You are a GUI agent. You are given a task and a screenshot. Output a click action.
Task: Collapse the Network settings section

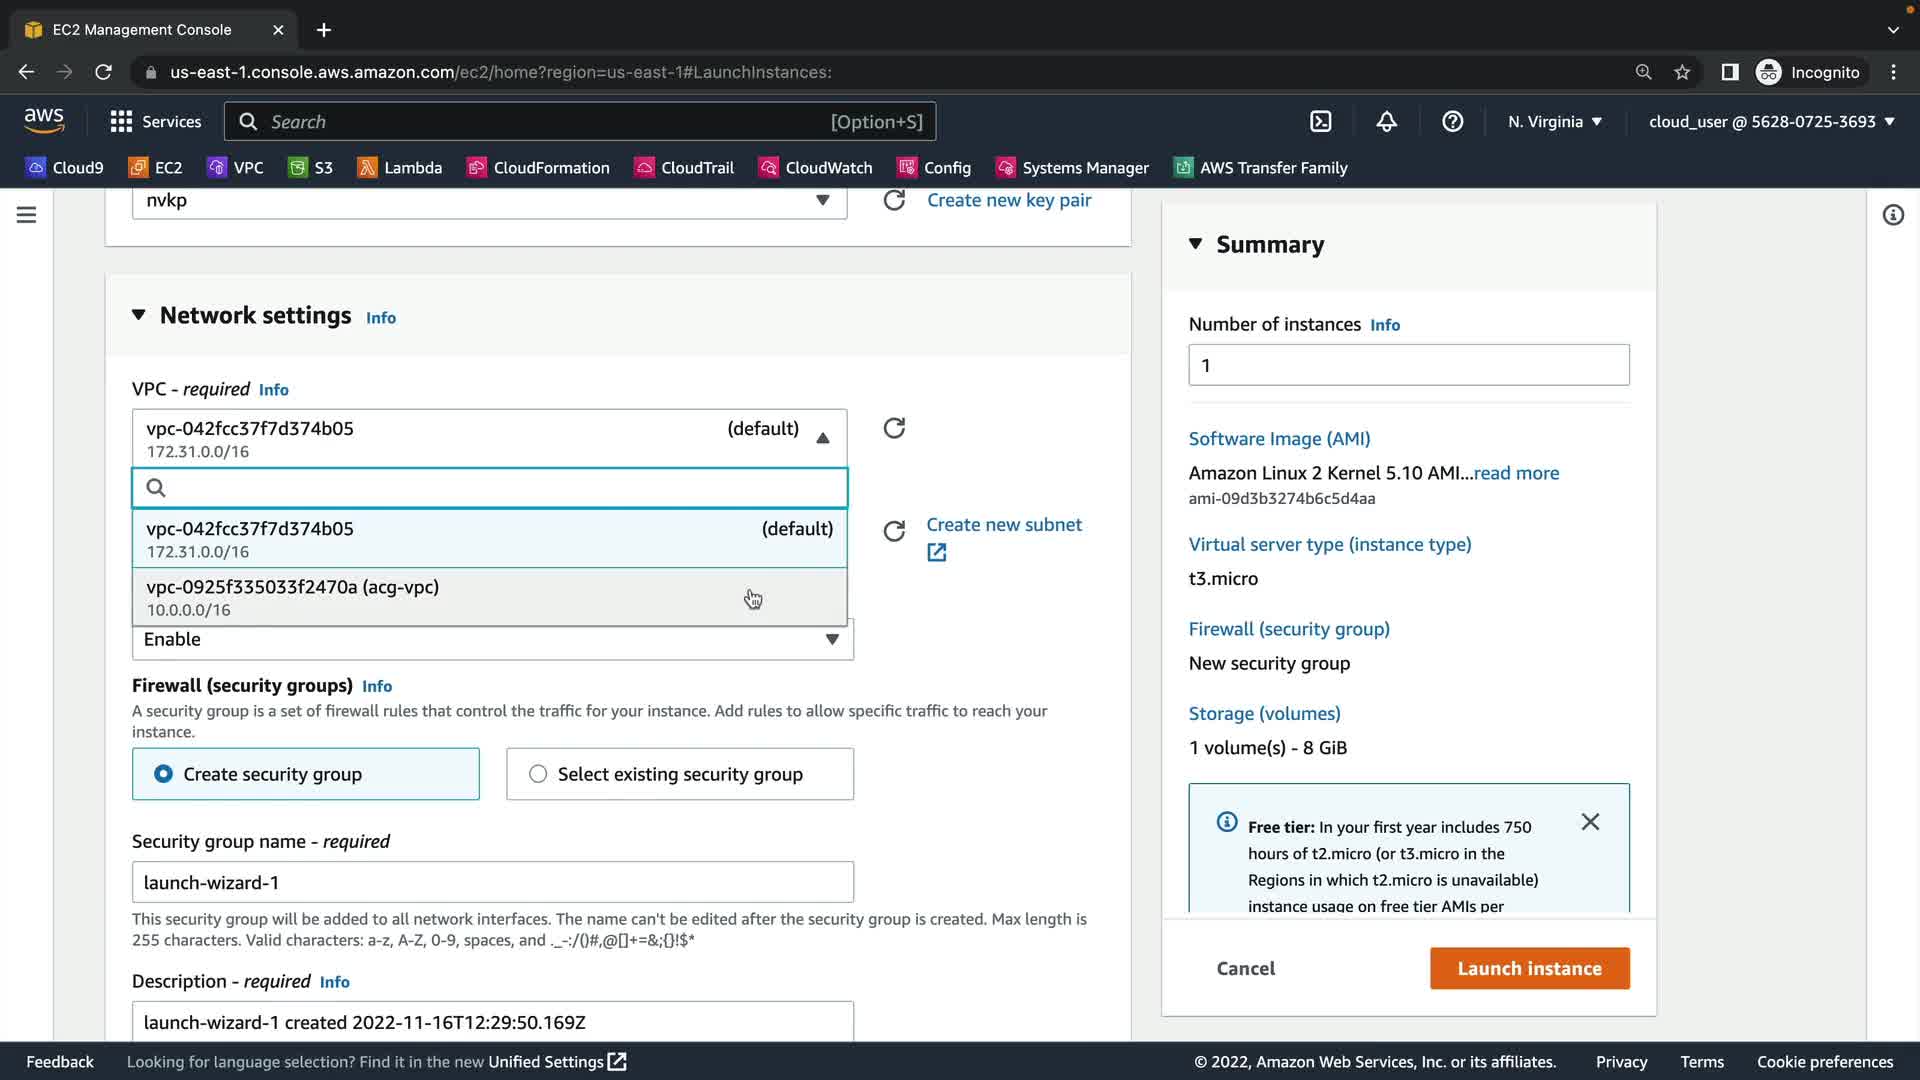[x=139, y=315]
